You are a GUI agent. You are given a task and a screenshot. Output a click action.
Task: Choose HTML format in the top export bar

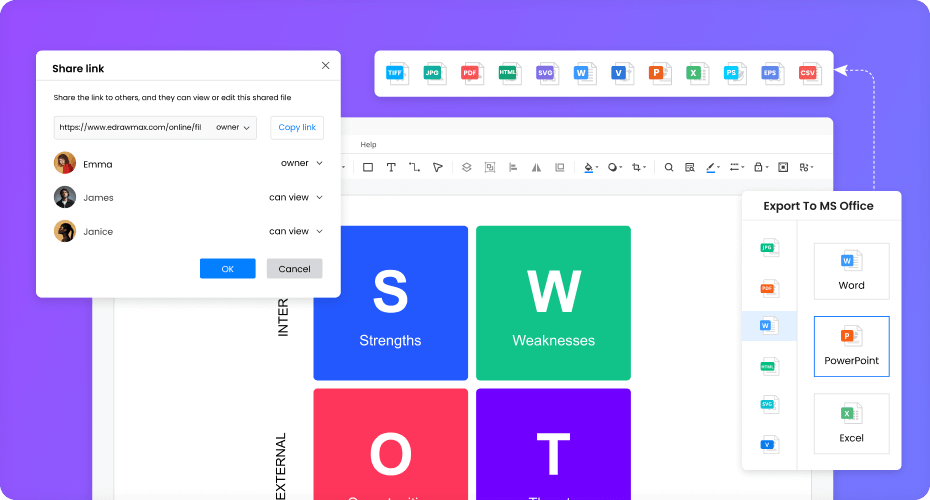point(509,74)
